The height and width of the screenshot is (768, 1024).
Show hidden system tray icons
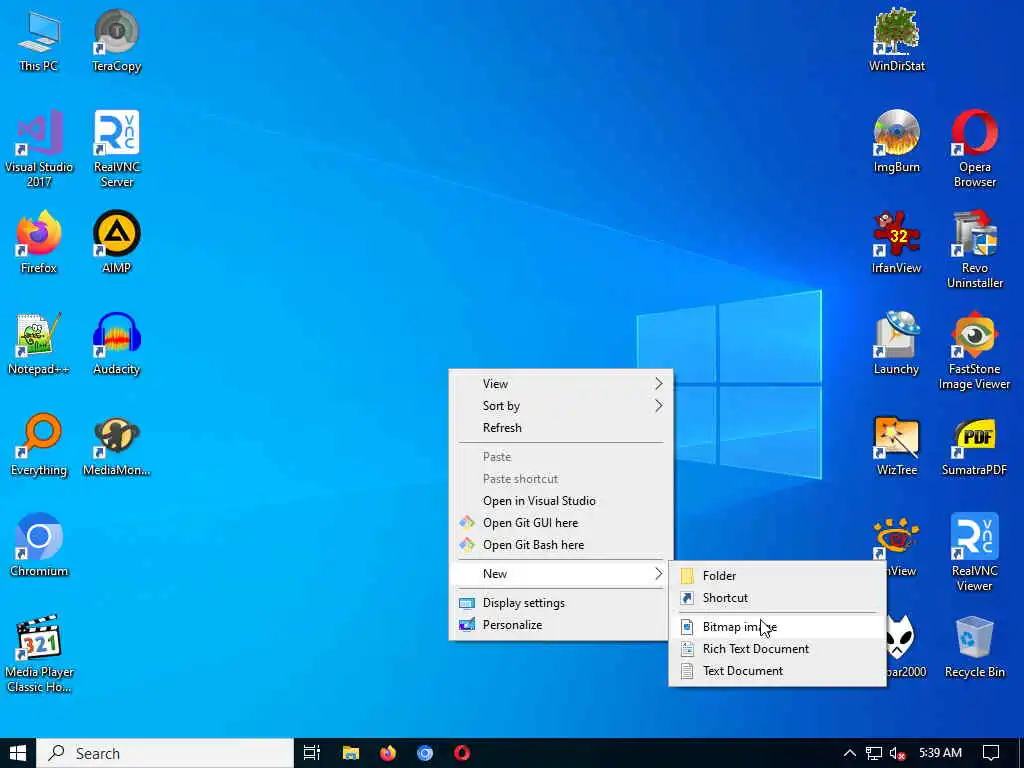click(x=850, y=753)
